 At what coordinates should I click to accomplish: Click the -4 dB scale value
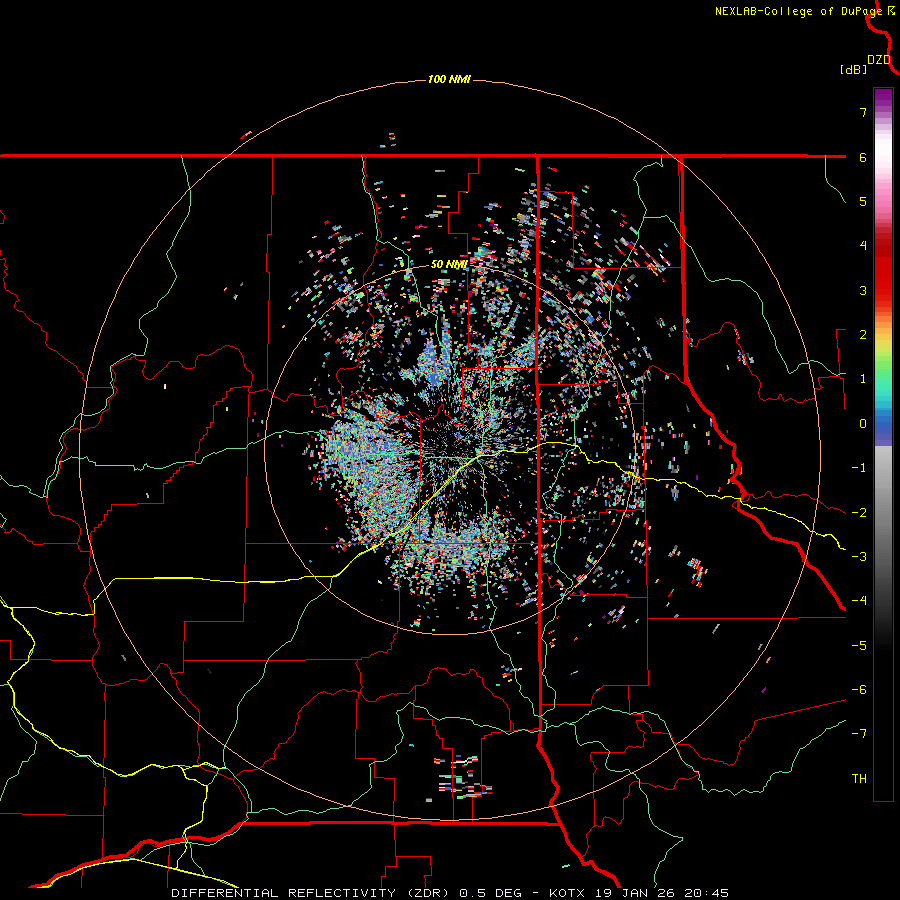coord(859,601)
